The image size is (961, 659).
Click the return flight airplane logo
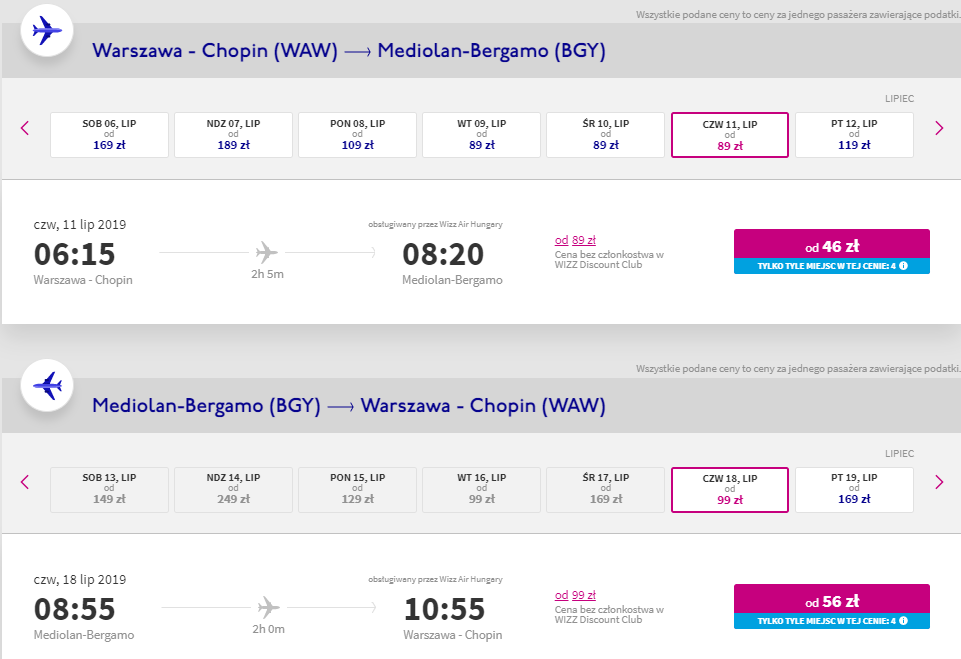47,386
